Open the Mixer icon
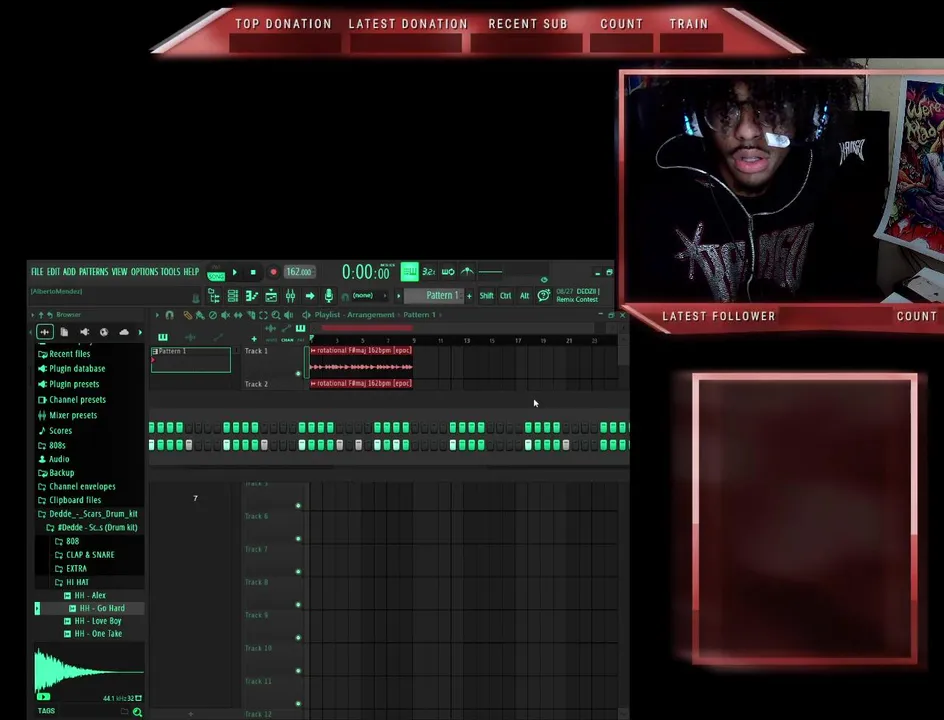The image size is (944, 720). [290, 296]
